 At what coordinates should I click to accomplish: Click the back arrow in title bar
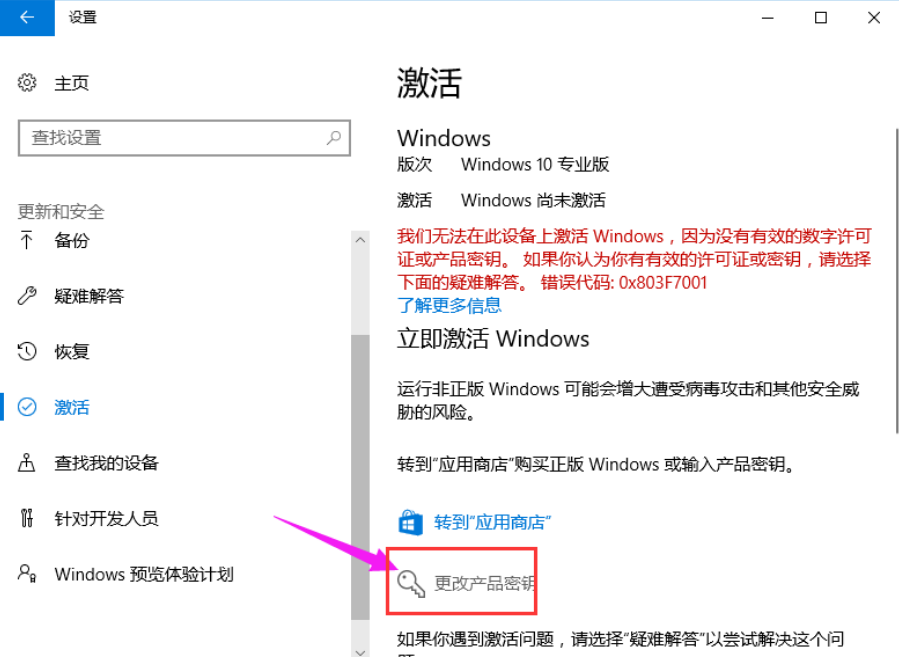pyautogui.click(x=27, y=18)
